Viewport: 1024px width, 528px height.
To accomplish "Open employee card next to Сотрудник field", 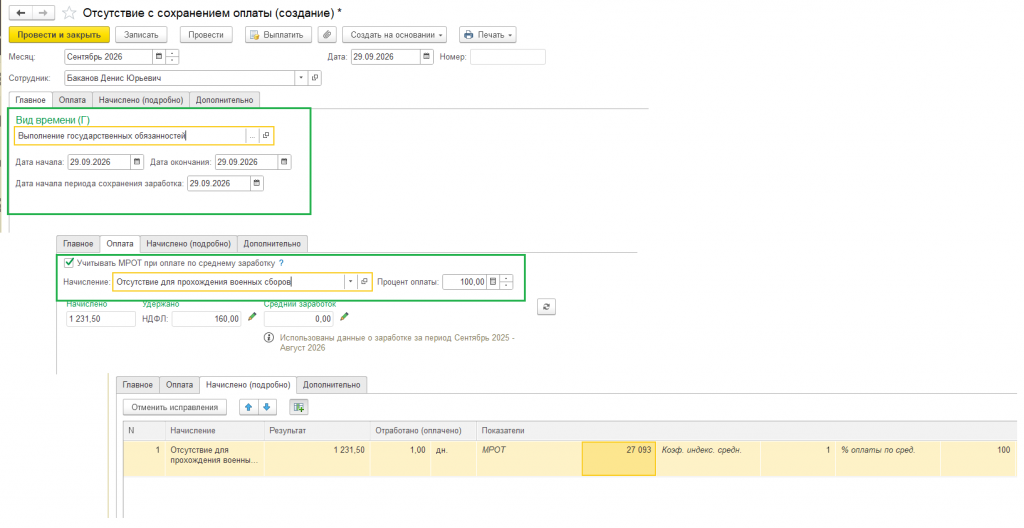I will (x=315, y=78).
